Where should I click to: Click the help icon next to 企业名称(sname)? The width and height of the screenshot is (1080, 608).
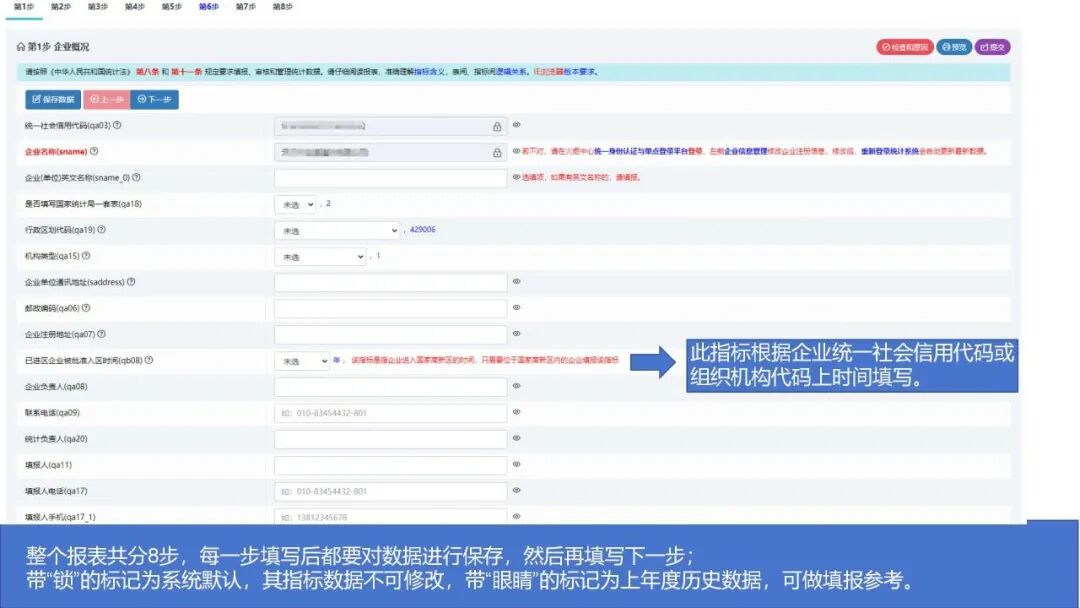(94, 151)
